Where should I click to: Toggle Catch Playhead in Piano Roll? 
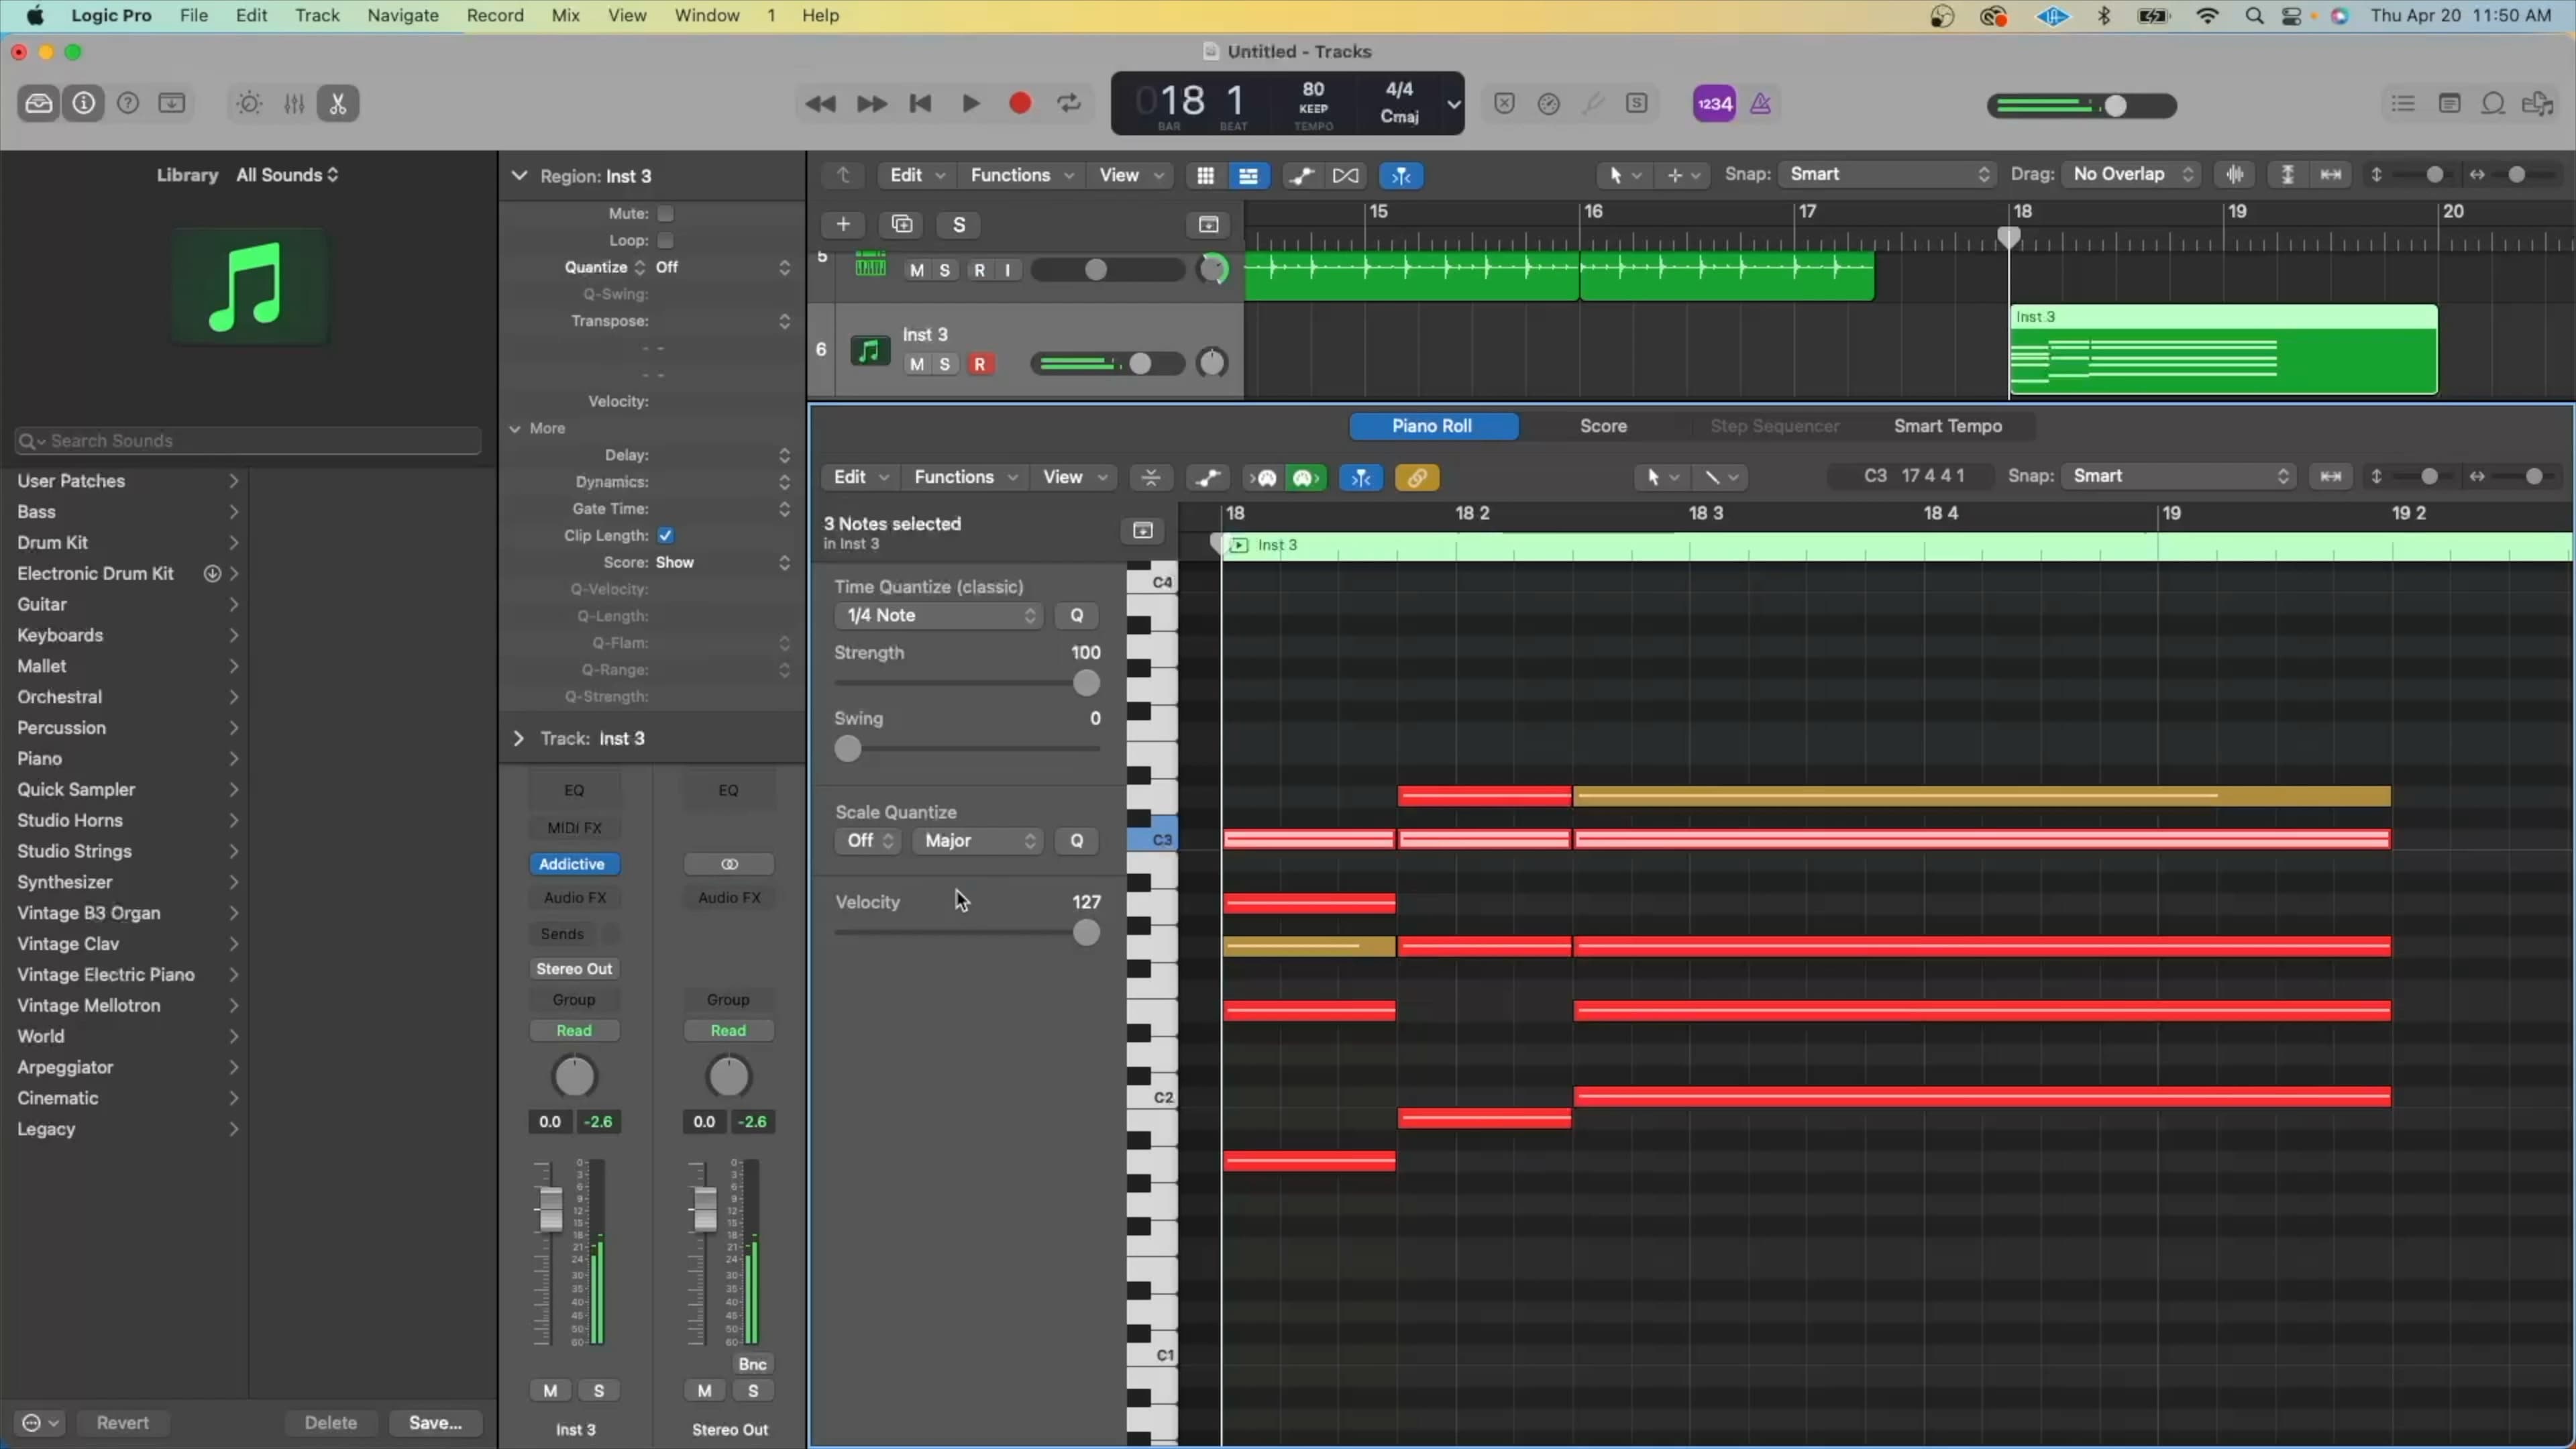click(x=1361, y=478)
